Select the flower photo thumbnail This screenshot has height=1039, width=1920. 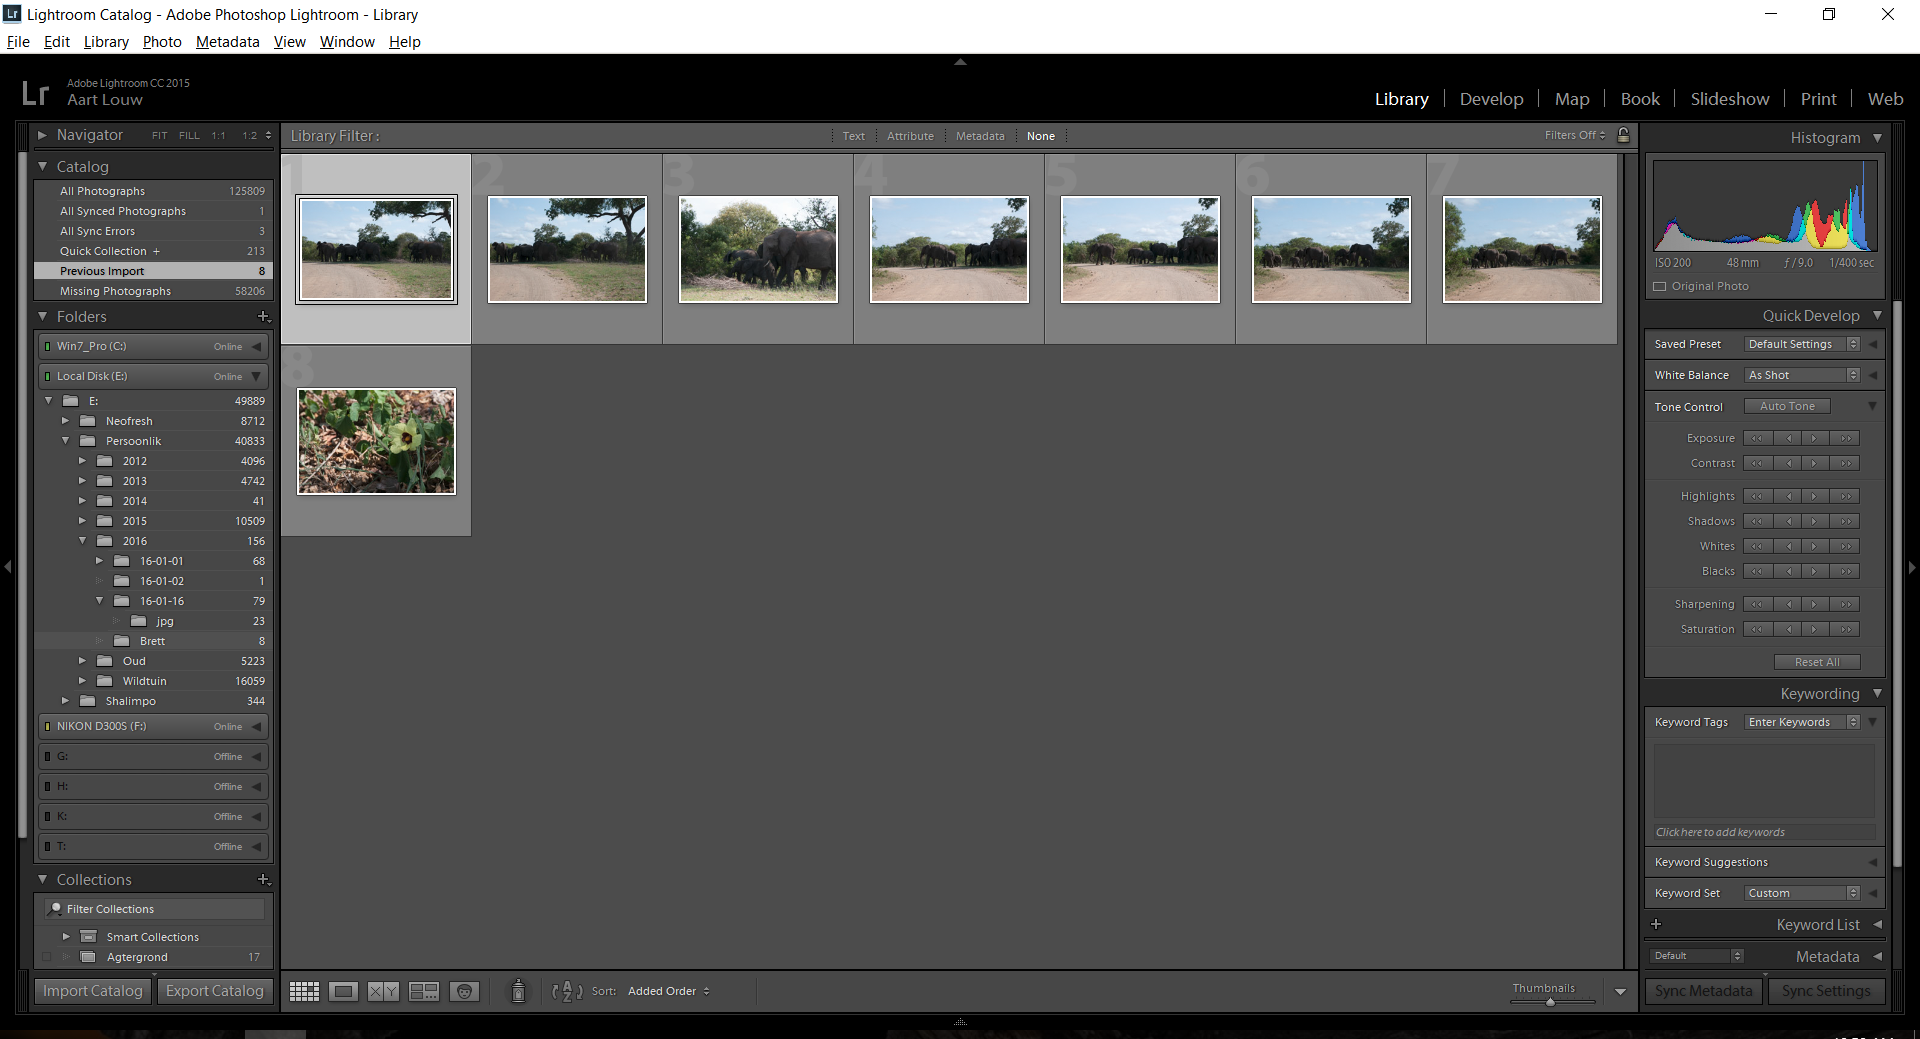coord(376,441)
